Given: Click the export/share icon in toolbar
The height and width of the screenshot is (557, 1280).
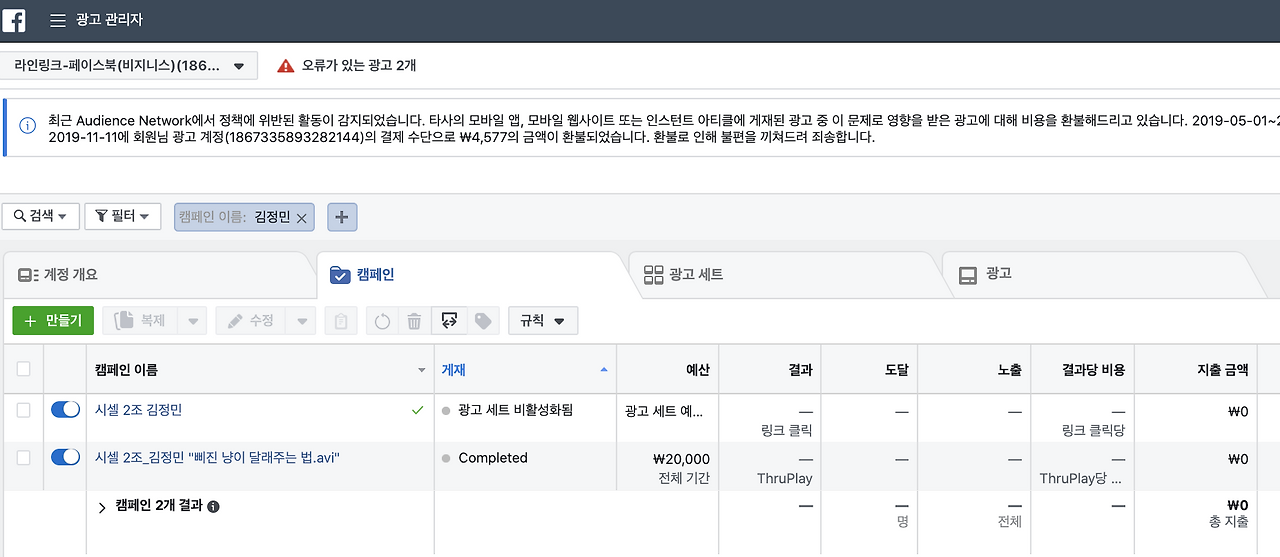Looking at the screenshot, I should point(449,321).
